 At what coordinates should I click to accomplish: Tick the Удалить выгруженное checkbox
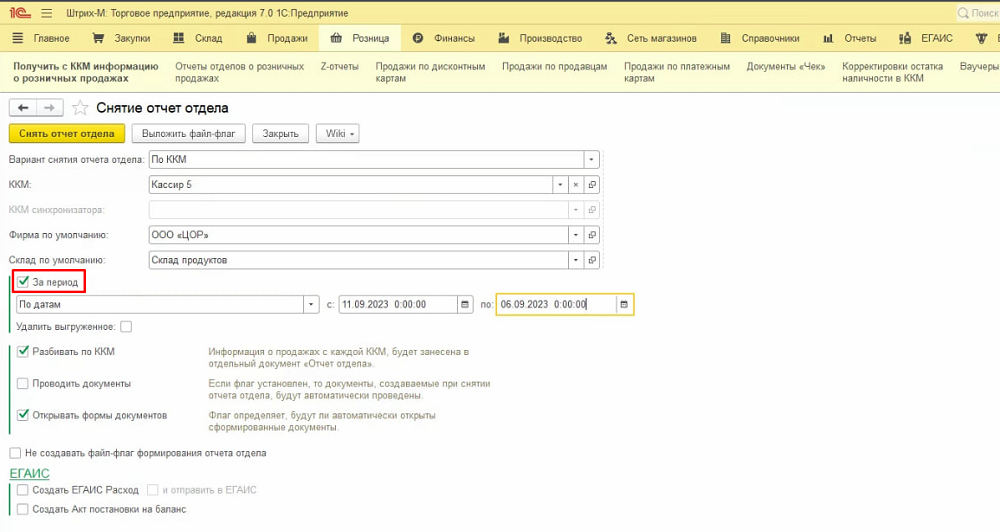point(126,326)
